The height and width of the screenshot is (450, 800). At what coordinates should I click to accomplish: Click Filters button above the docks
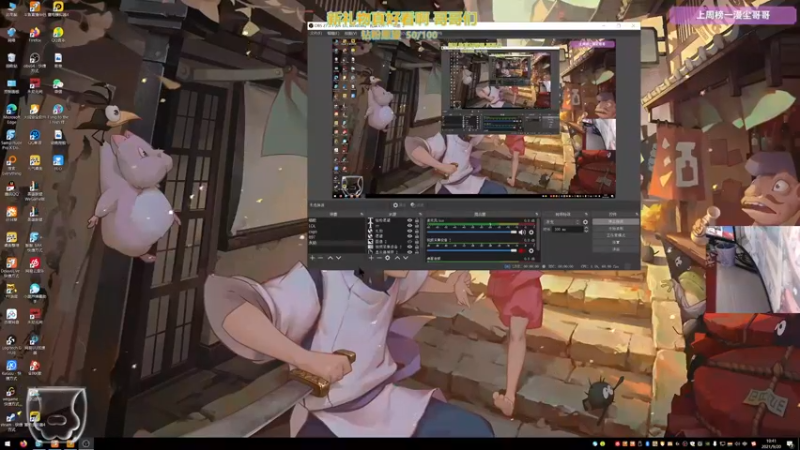coord(417,205)
